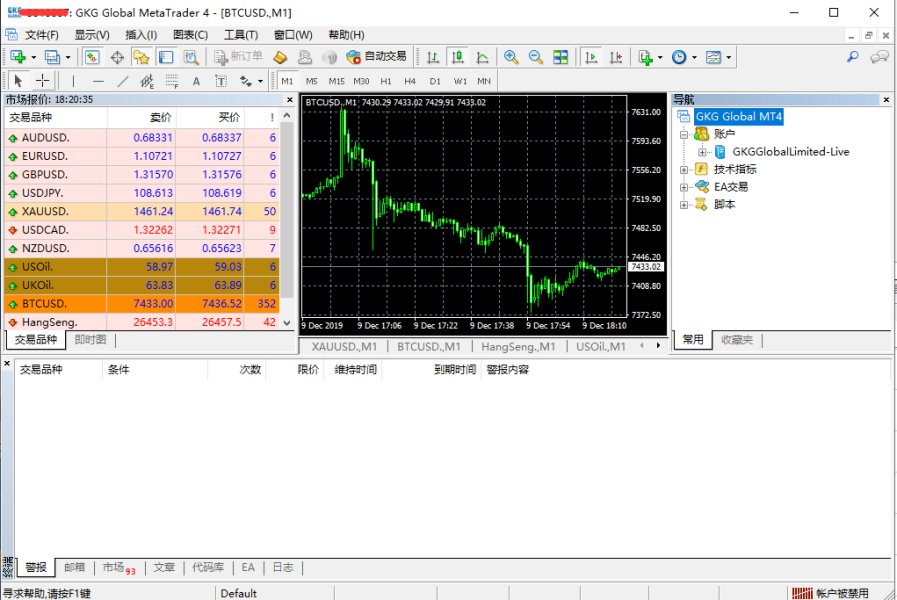Open the 图表(C) menu
The width and height of the screenshot is (897, 600).
[x=190, y=35]
